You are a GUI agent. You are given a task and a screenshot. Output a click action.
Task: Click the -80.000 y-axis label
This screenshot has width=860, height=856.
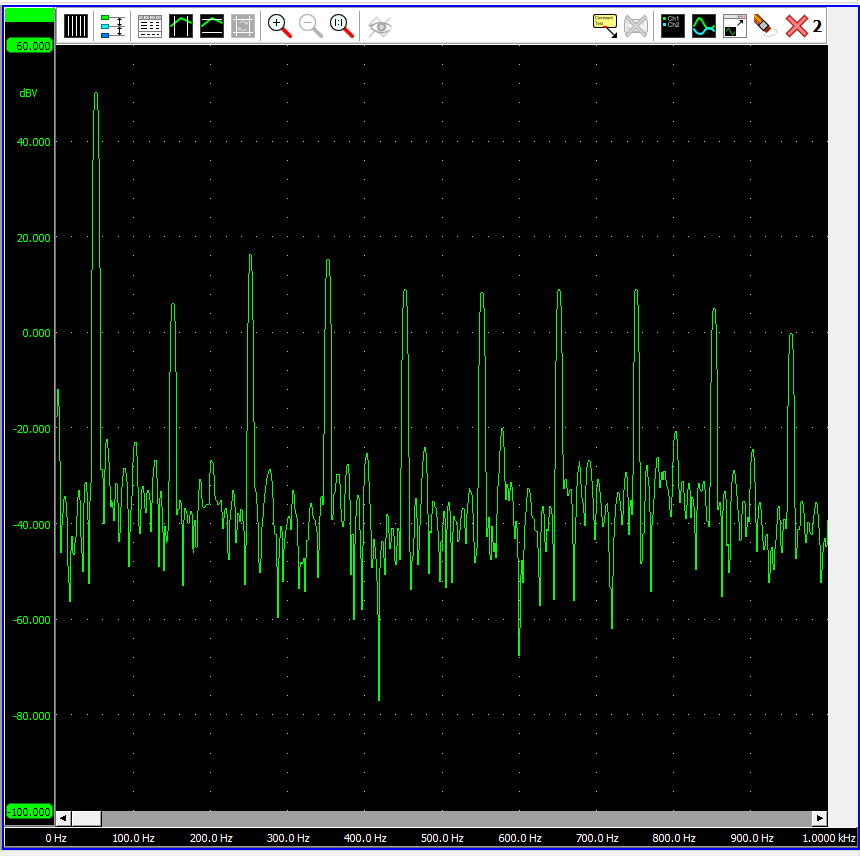click(x=32, y=716)
